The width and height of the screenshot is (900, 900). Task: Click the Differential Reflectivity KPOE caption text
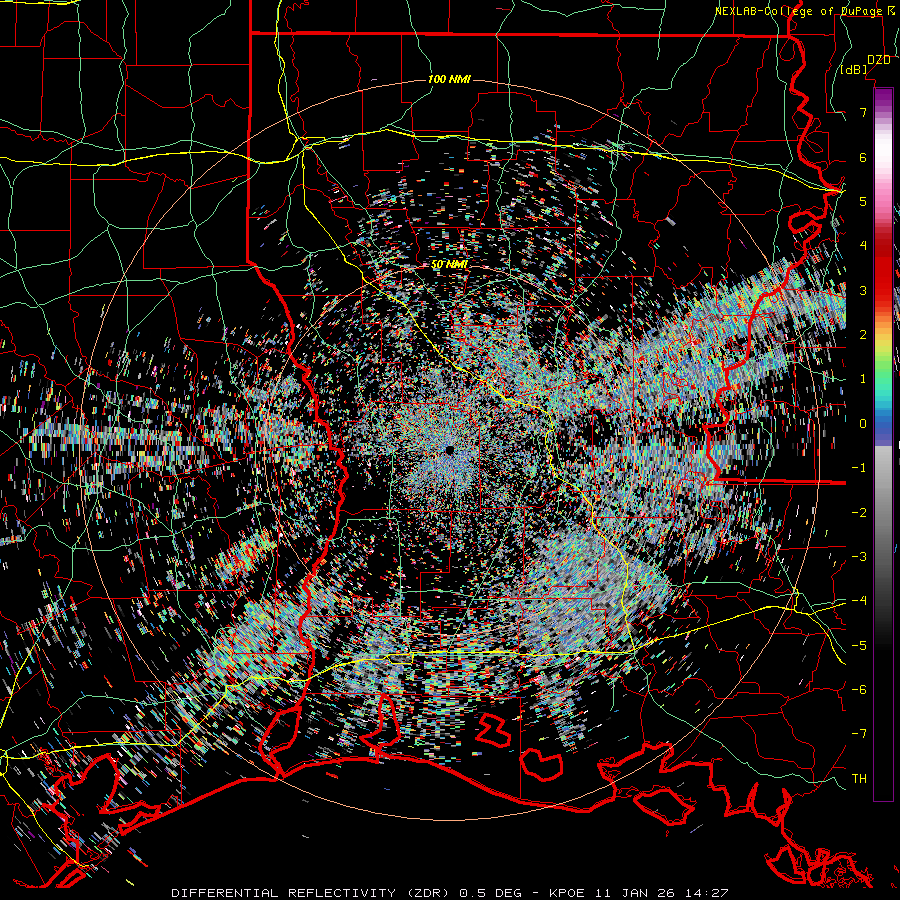[x=450, y=893]
